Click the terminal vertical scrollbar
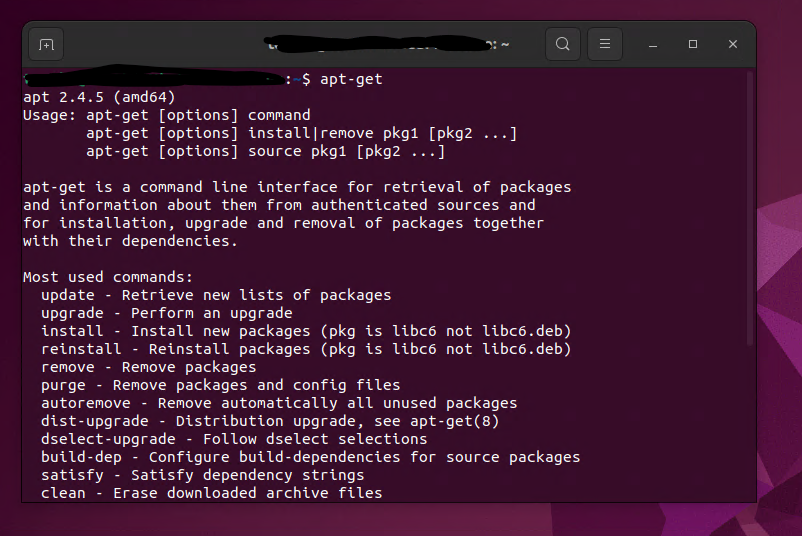 pyautogui.click(x=750, y=209)
